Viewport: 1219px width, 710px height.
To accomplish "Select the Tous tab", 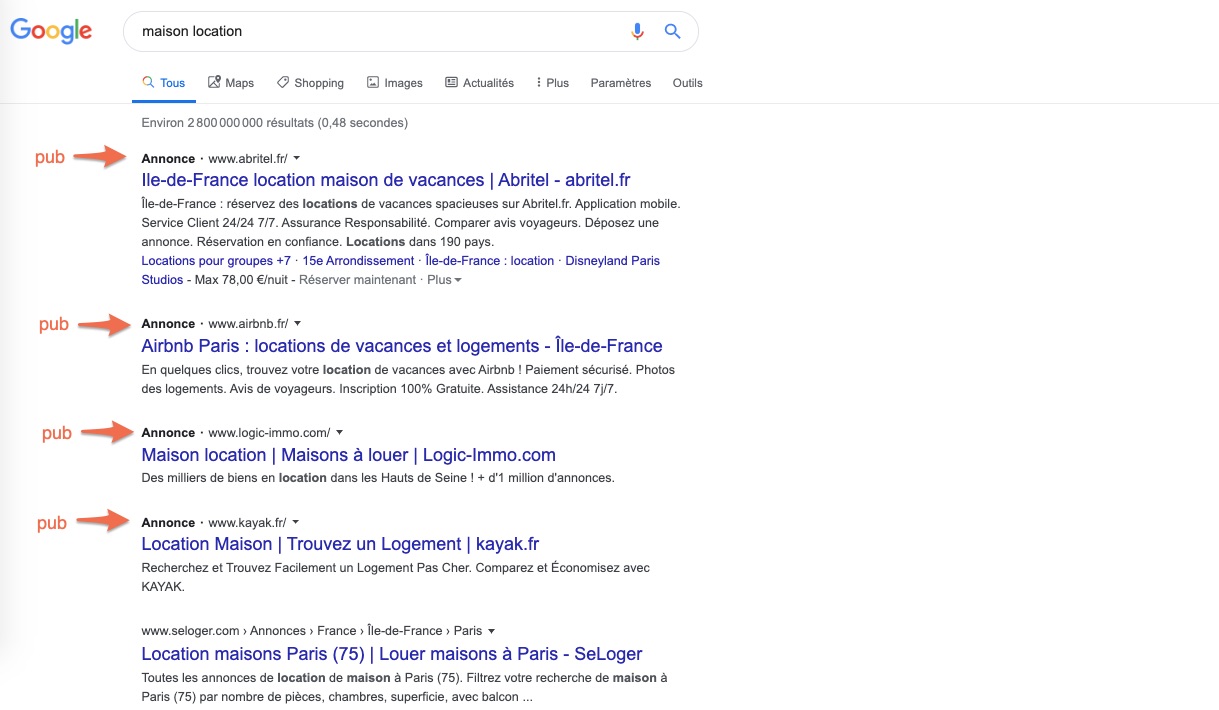I will click(164, 83).
